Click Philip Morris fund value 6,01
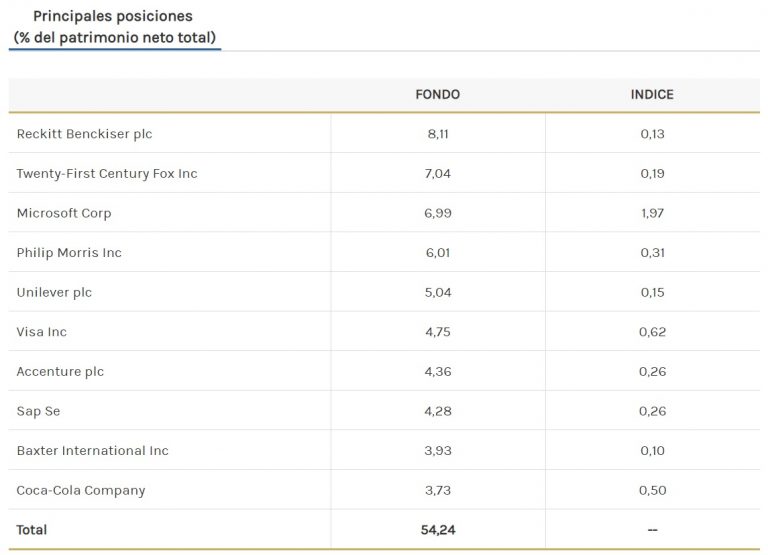The image size is (768, 555). pos(438,253)
